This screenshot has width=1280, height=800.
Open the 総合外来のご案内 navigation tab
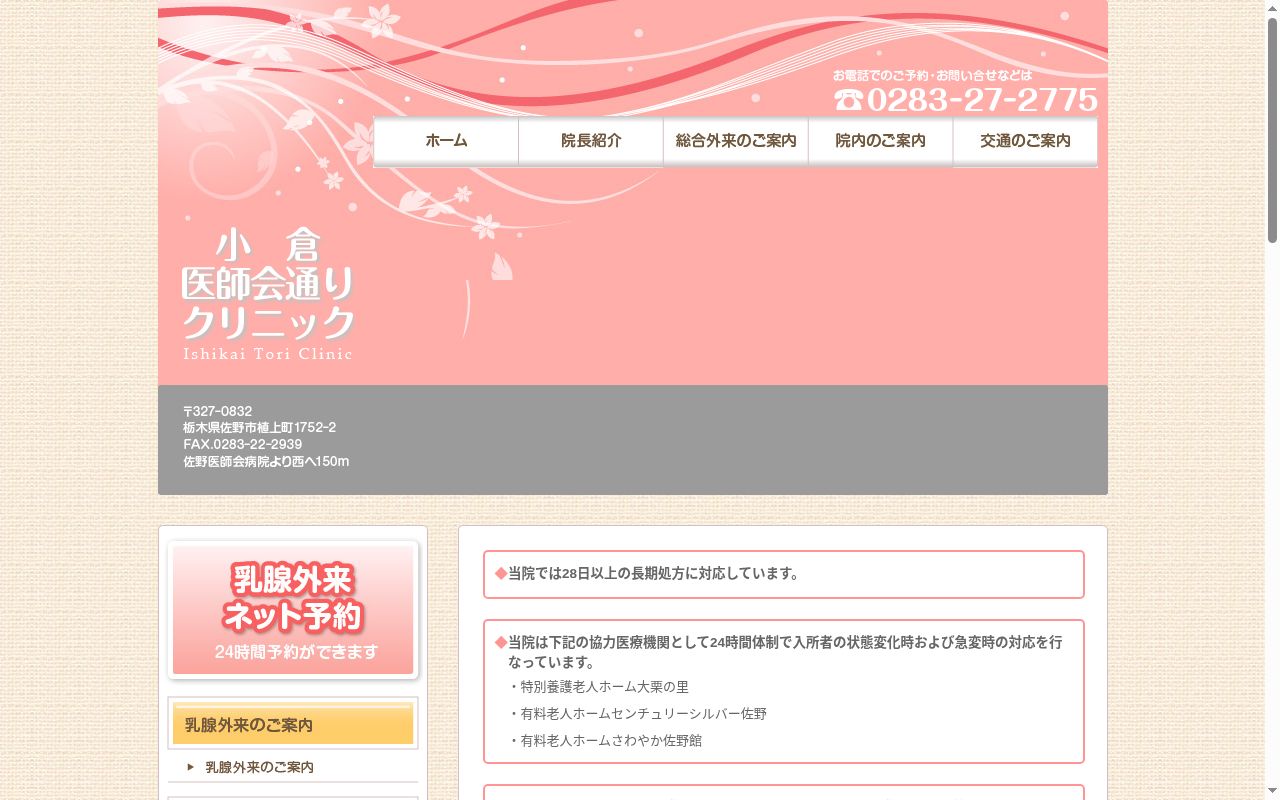click(736, 141)
